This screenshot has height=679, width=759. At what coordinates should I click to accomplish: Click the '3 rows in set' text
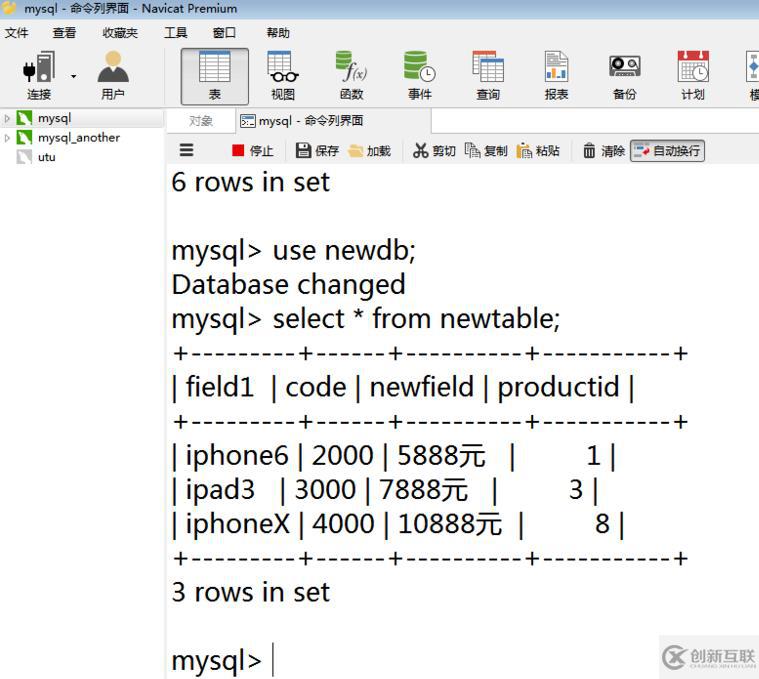point(250,592)
